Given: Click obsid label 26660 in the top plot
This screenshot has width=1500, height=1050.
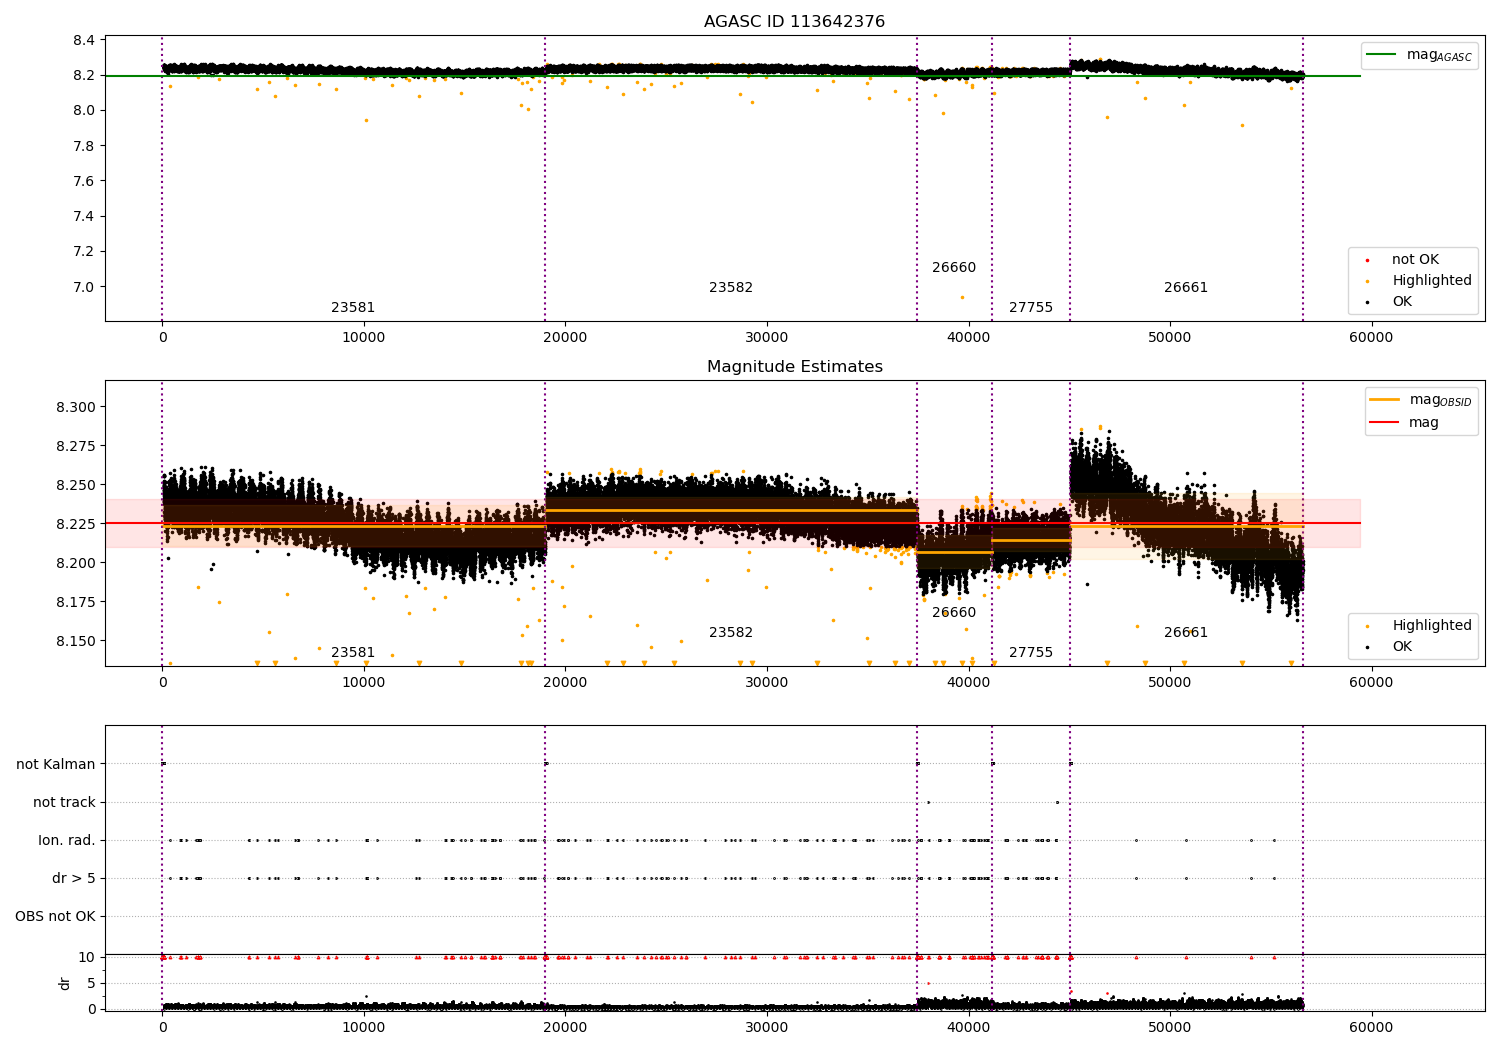Looking at the screenshot, I should point(954,268).
